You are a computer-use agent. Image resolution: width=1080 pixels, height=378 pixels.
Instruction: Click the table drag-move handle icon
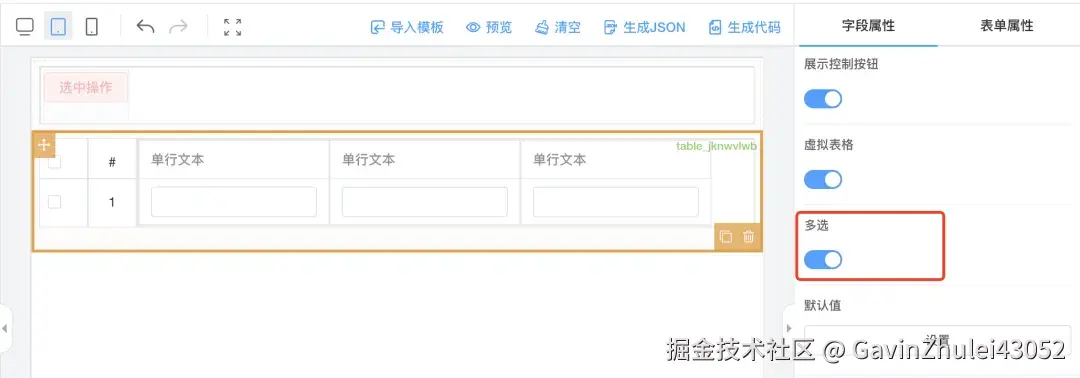click(x=44, y=145)
